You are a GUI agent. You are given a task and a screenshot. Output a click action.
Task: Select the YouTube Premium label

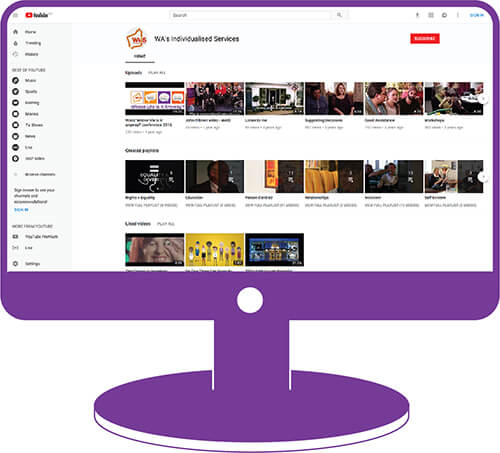(42, 237)
